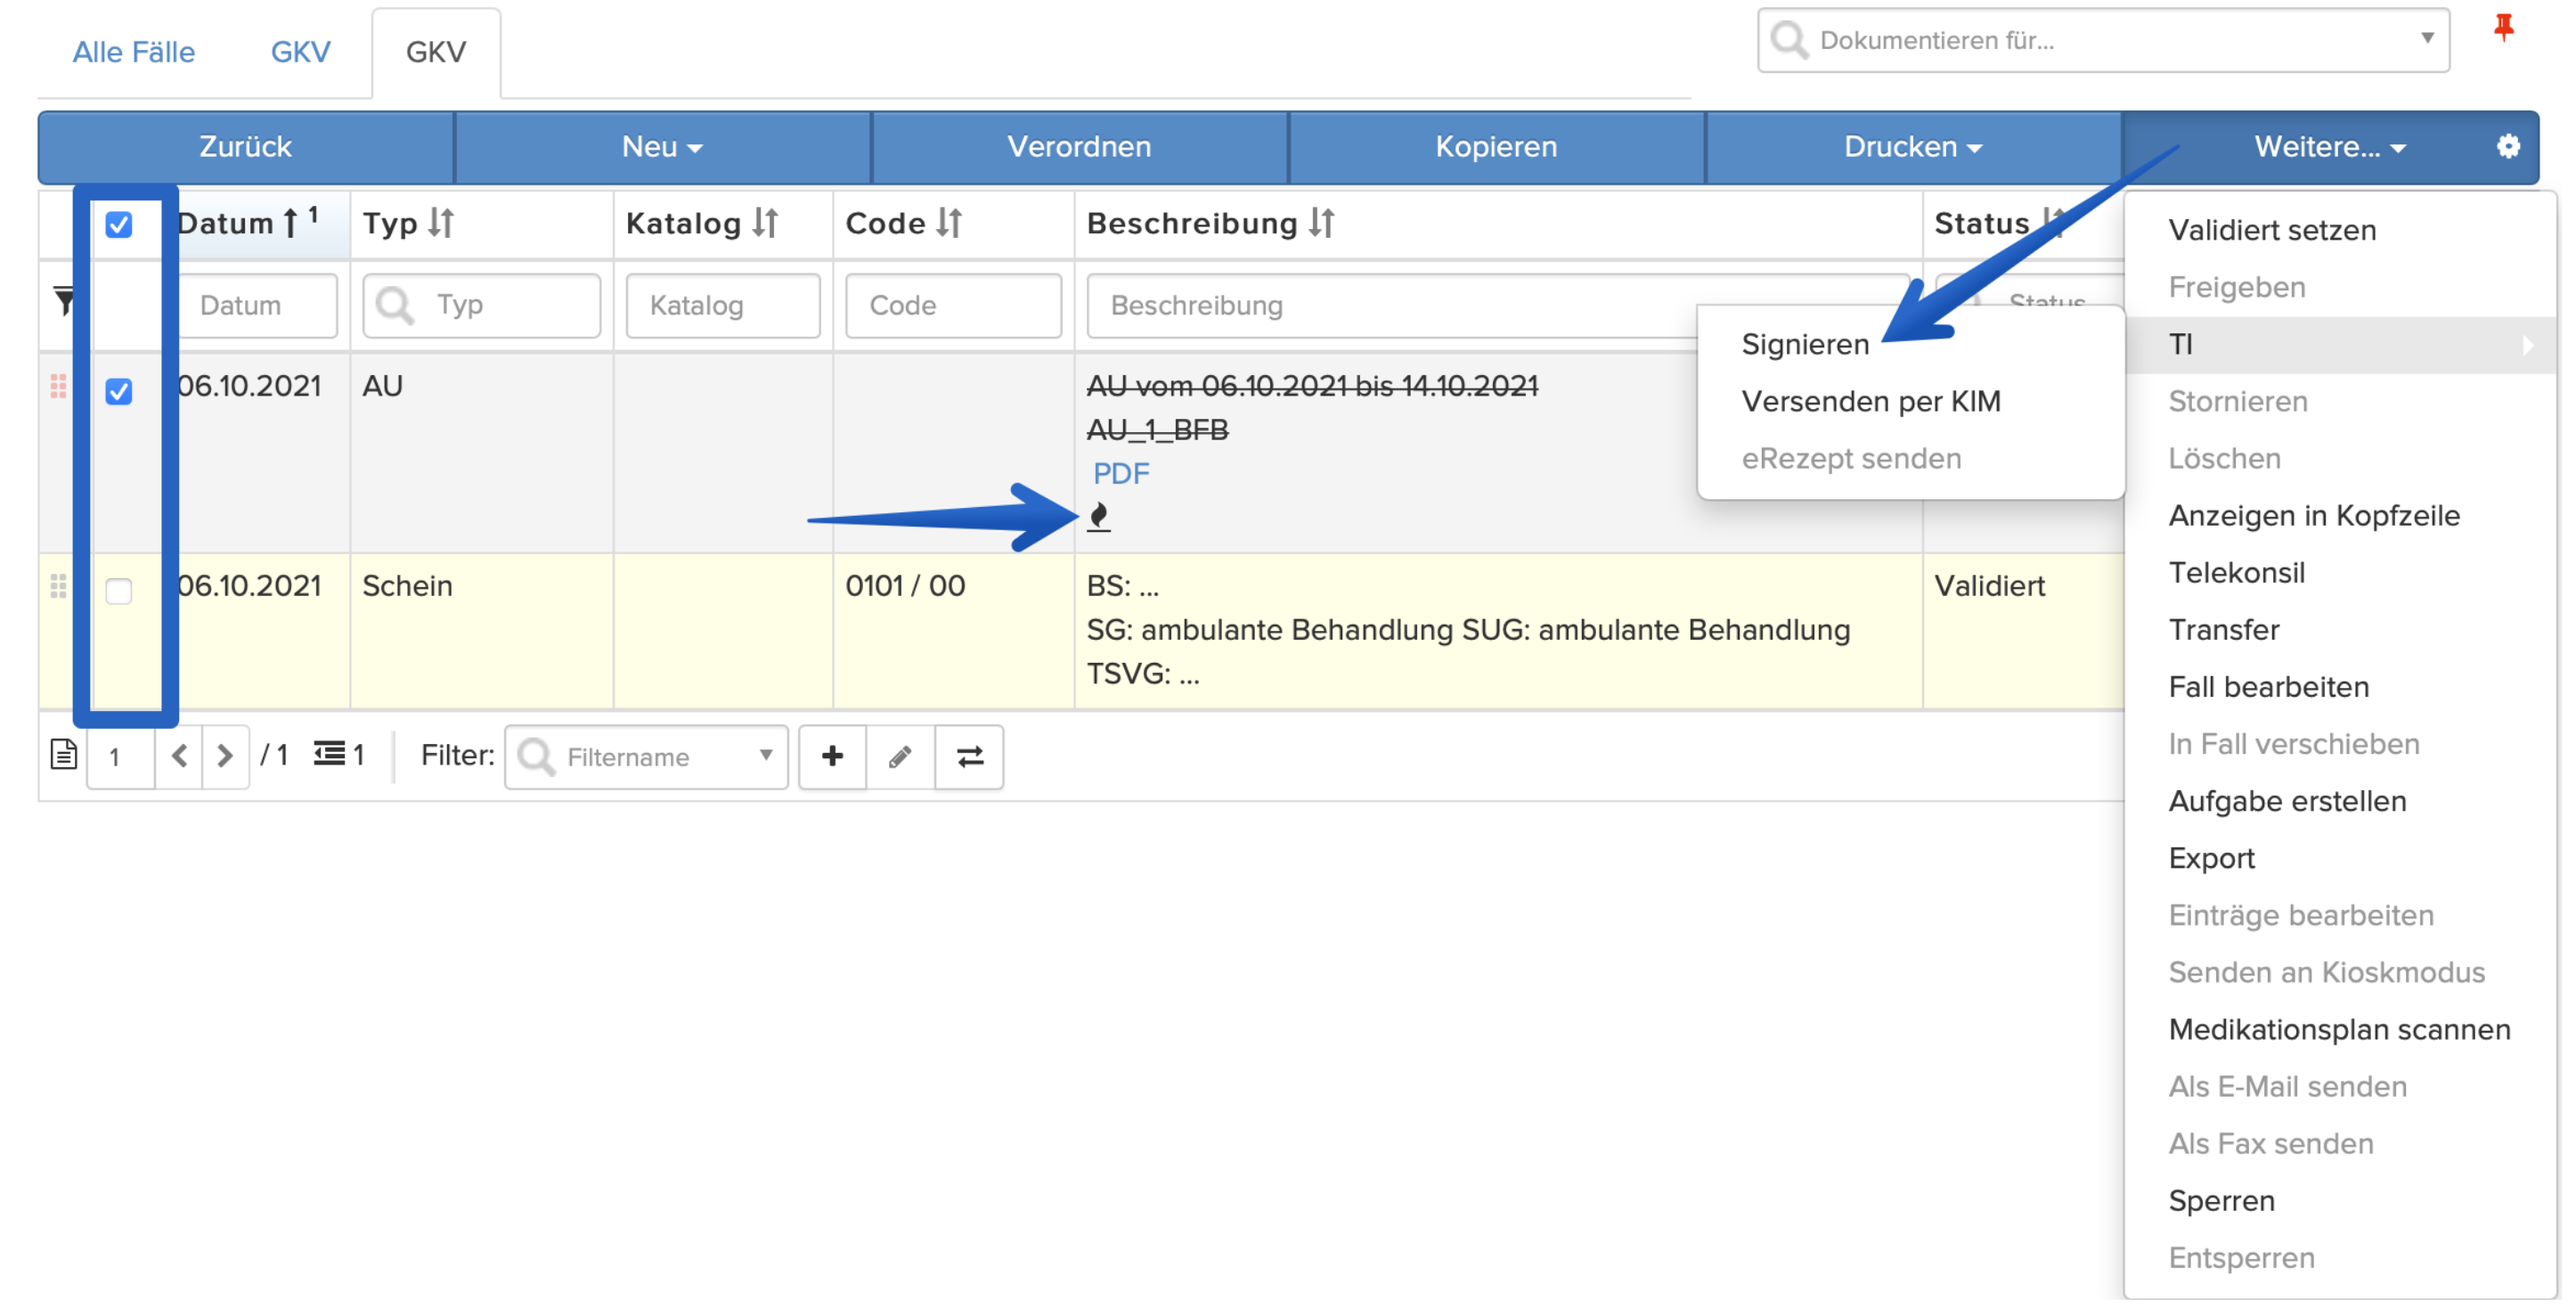
Task: Go to next page arrow
Action: (225, 756)
